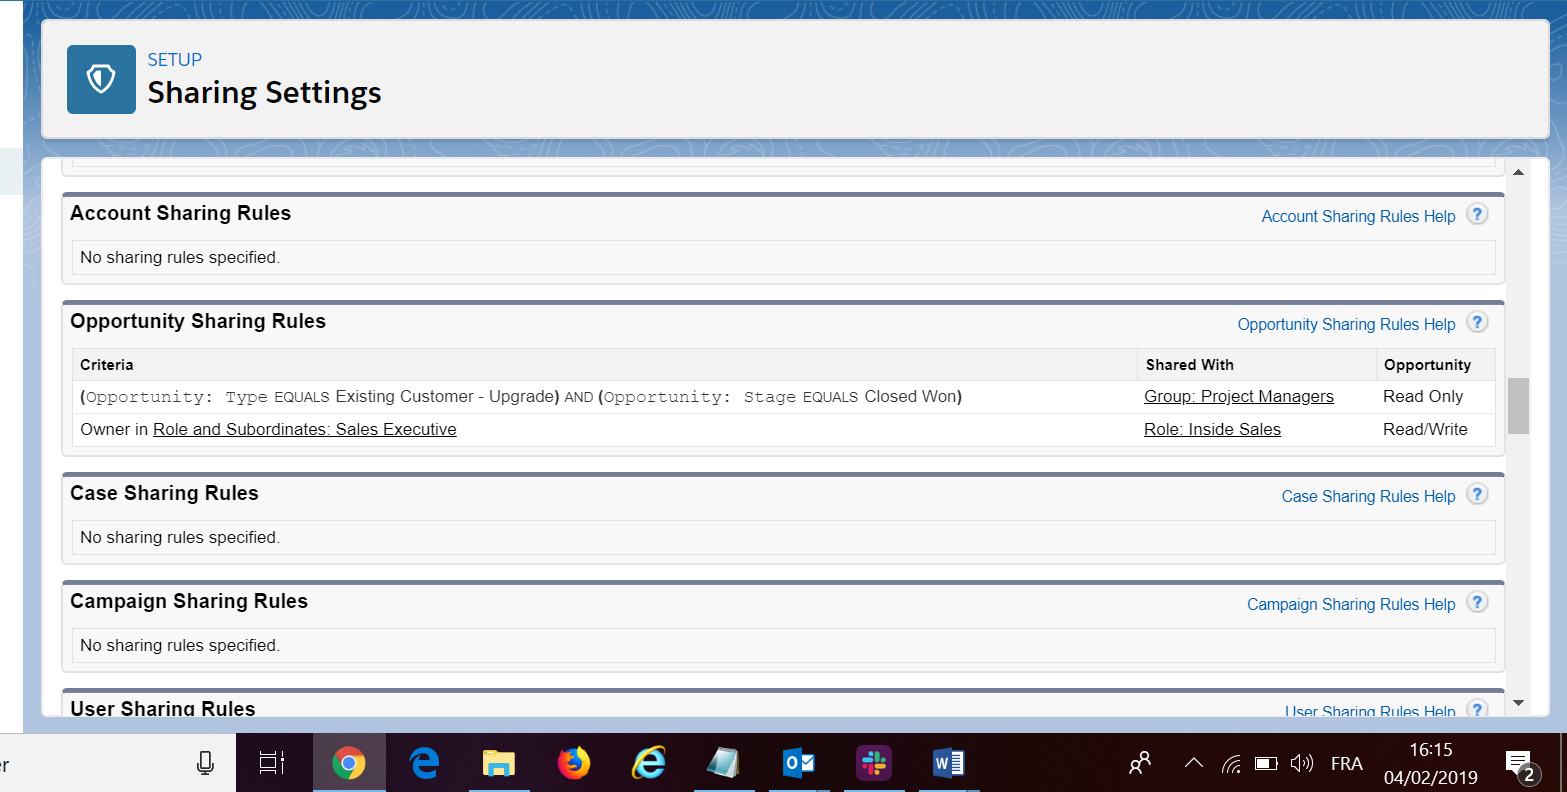Open the Wi-Fi network tray icon
This screenshot has width=1567, height=792.
click(x=1231, y=764)
